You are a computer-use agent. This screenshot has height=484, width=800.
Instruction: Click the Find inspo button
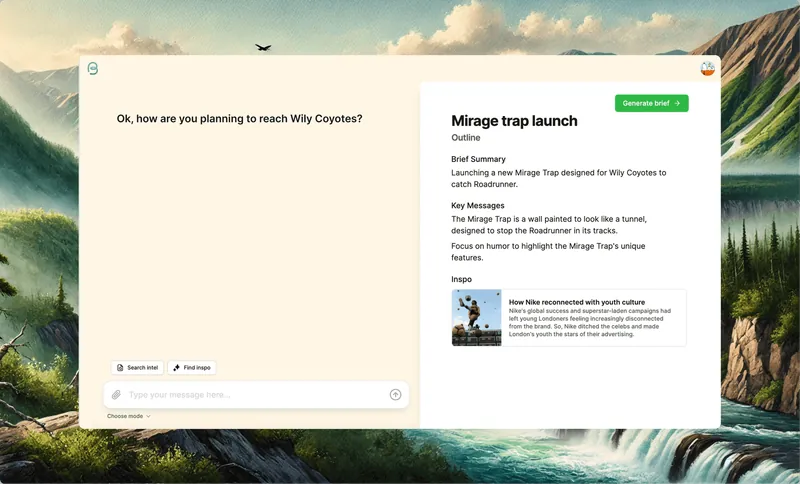(x=192, y=368)
